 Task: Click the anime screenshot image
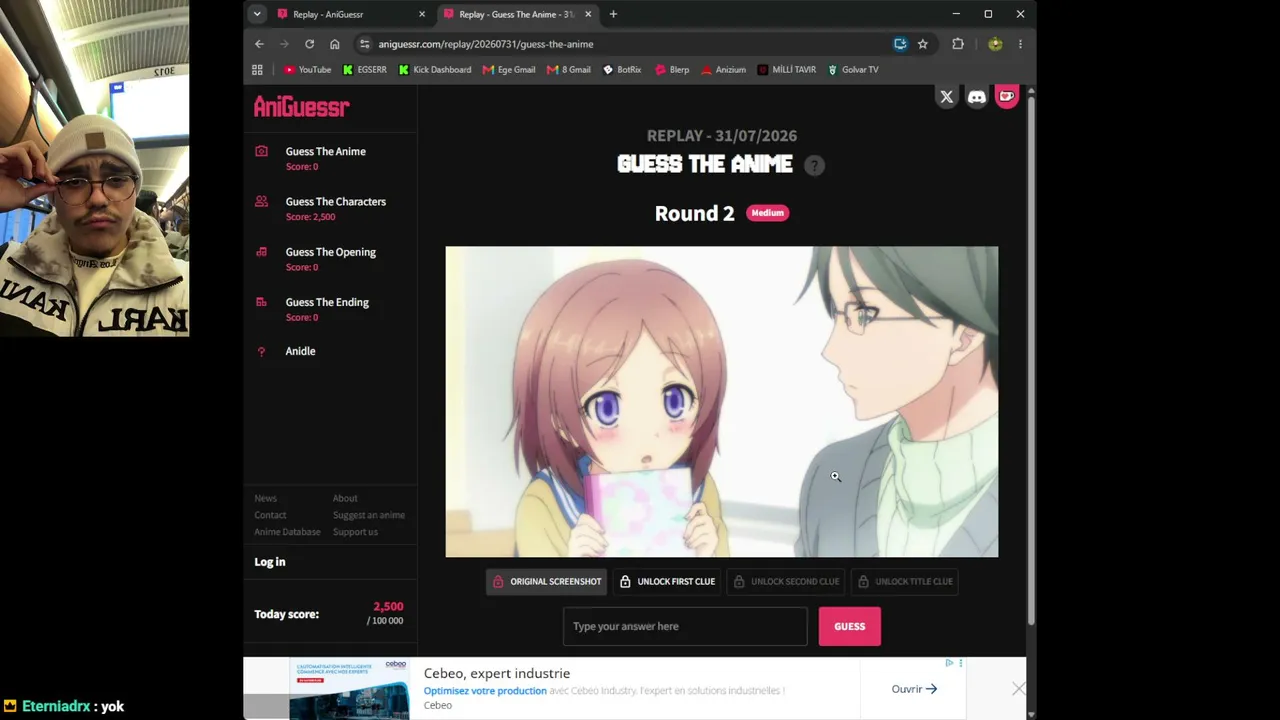722,402
